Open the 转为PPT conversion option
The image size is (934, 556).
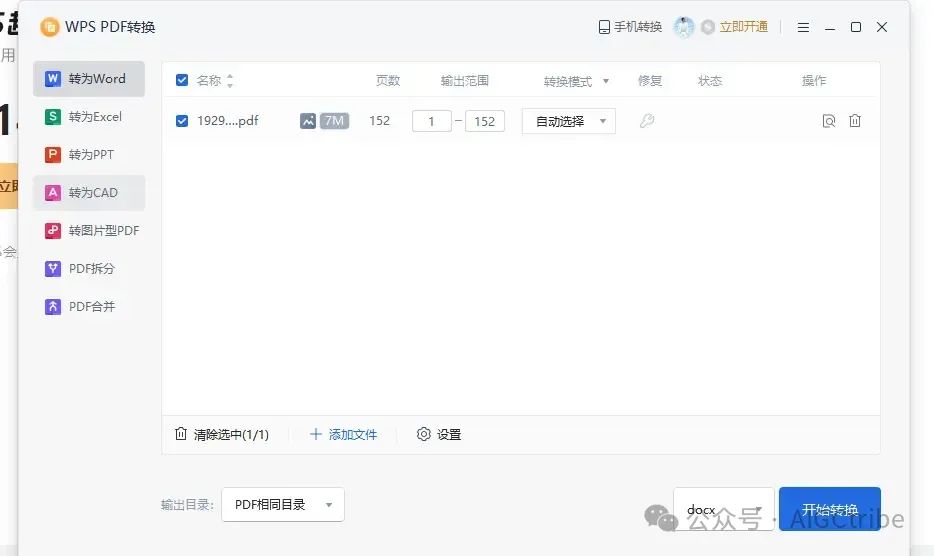[89, 155]
